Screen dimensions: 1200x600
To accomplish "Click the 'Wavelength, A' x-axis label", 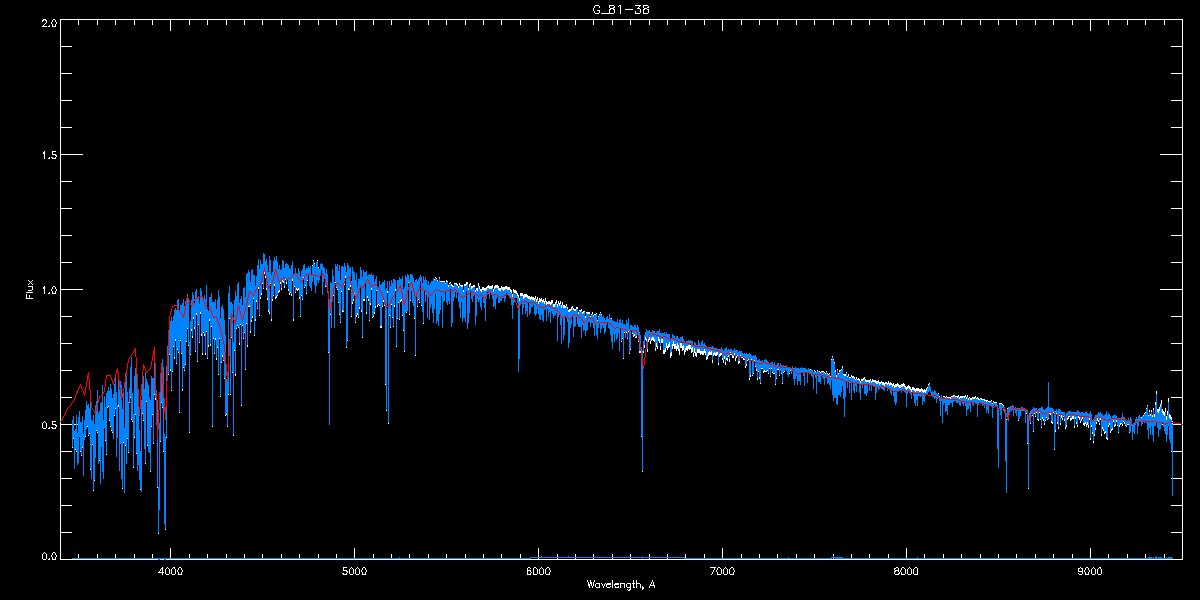I will [x=621, y=584].
